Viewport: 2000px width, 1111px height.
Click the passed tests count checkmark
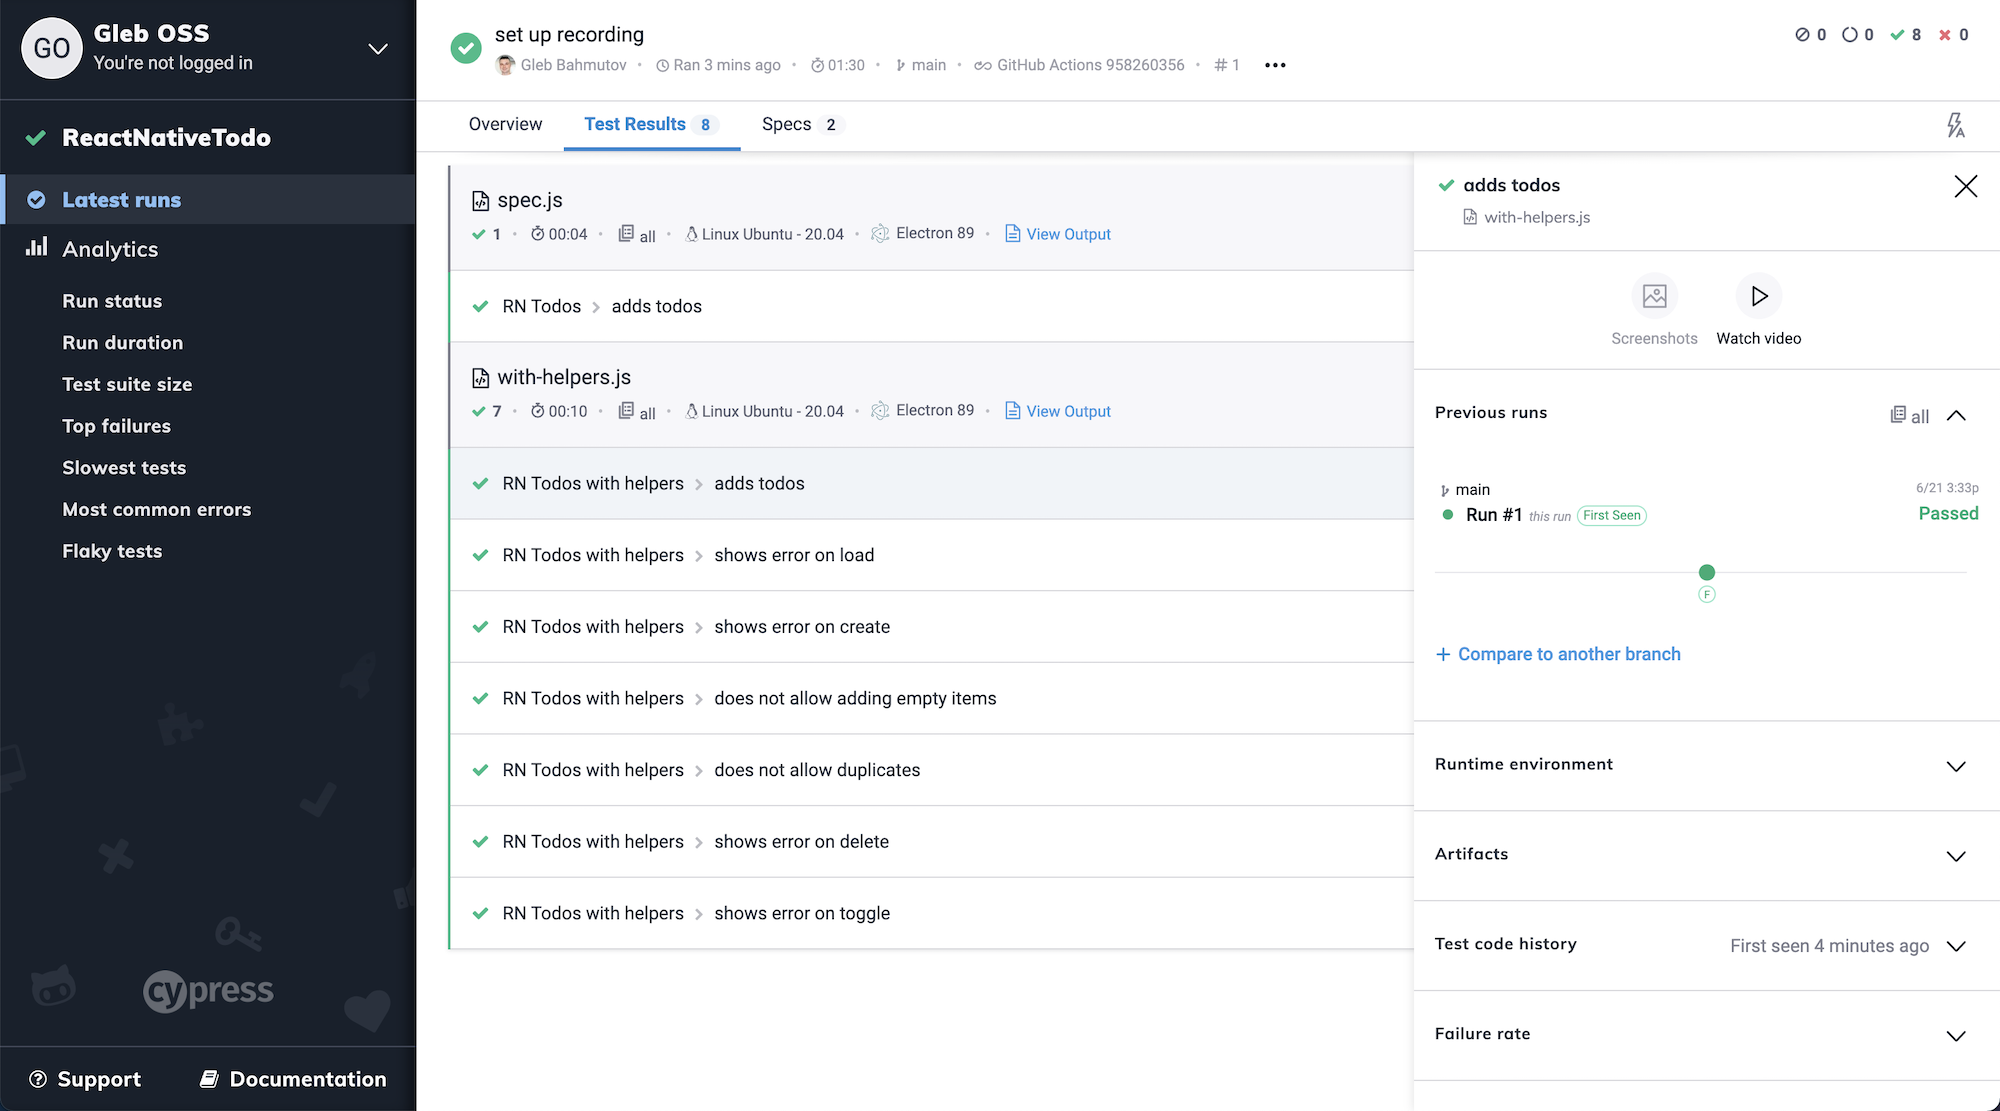[x=1897, y=35]
